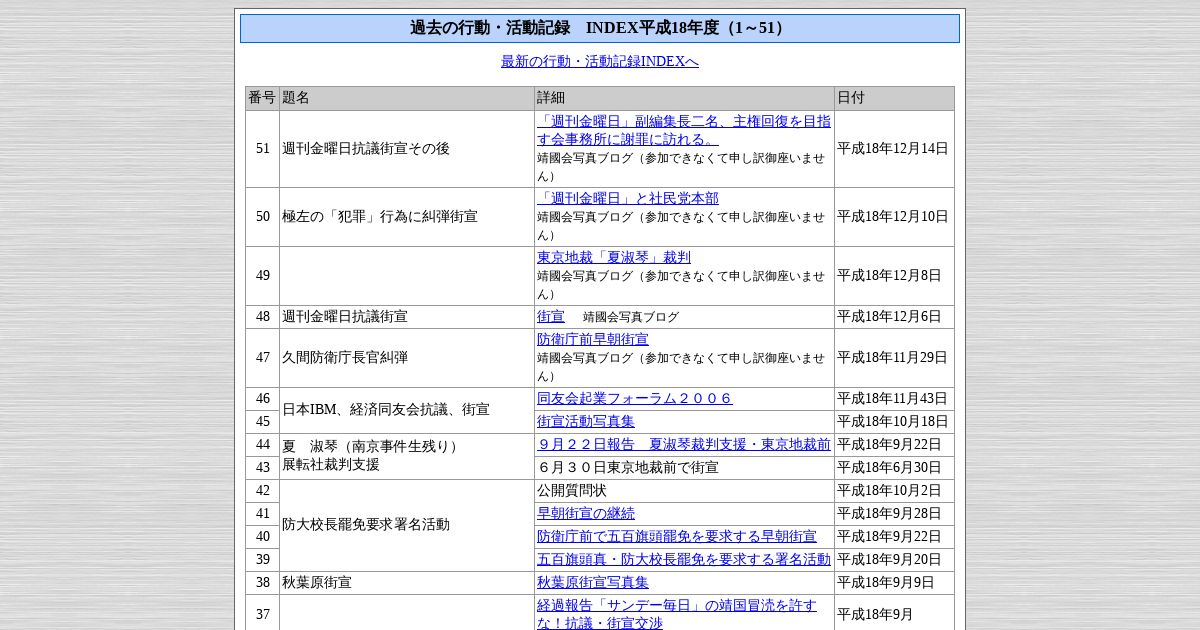Viewport: 1200px width, 630px height.
Task: Open the 街宣活動写真集 link
Action: click(586, 421)
